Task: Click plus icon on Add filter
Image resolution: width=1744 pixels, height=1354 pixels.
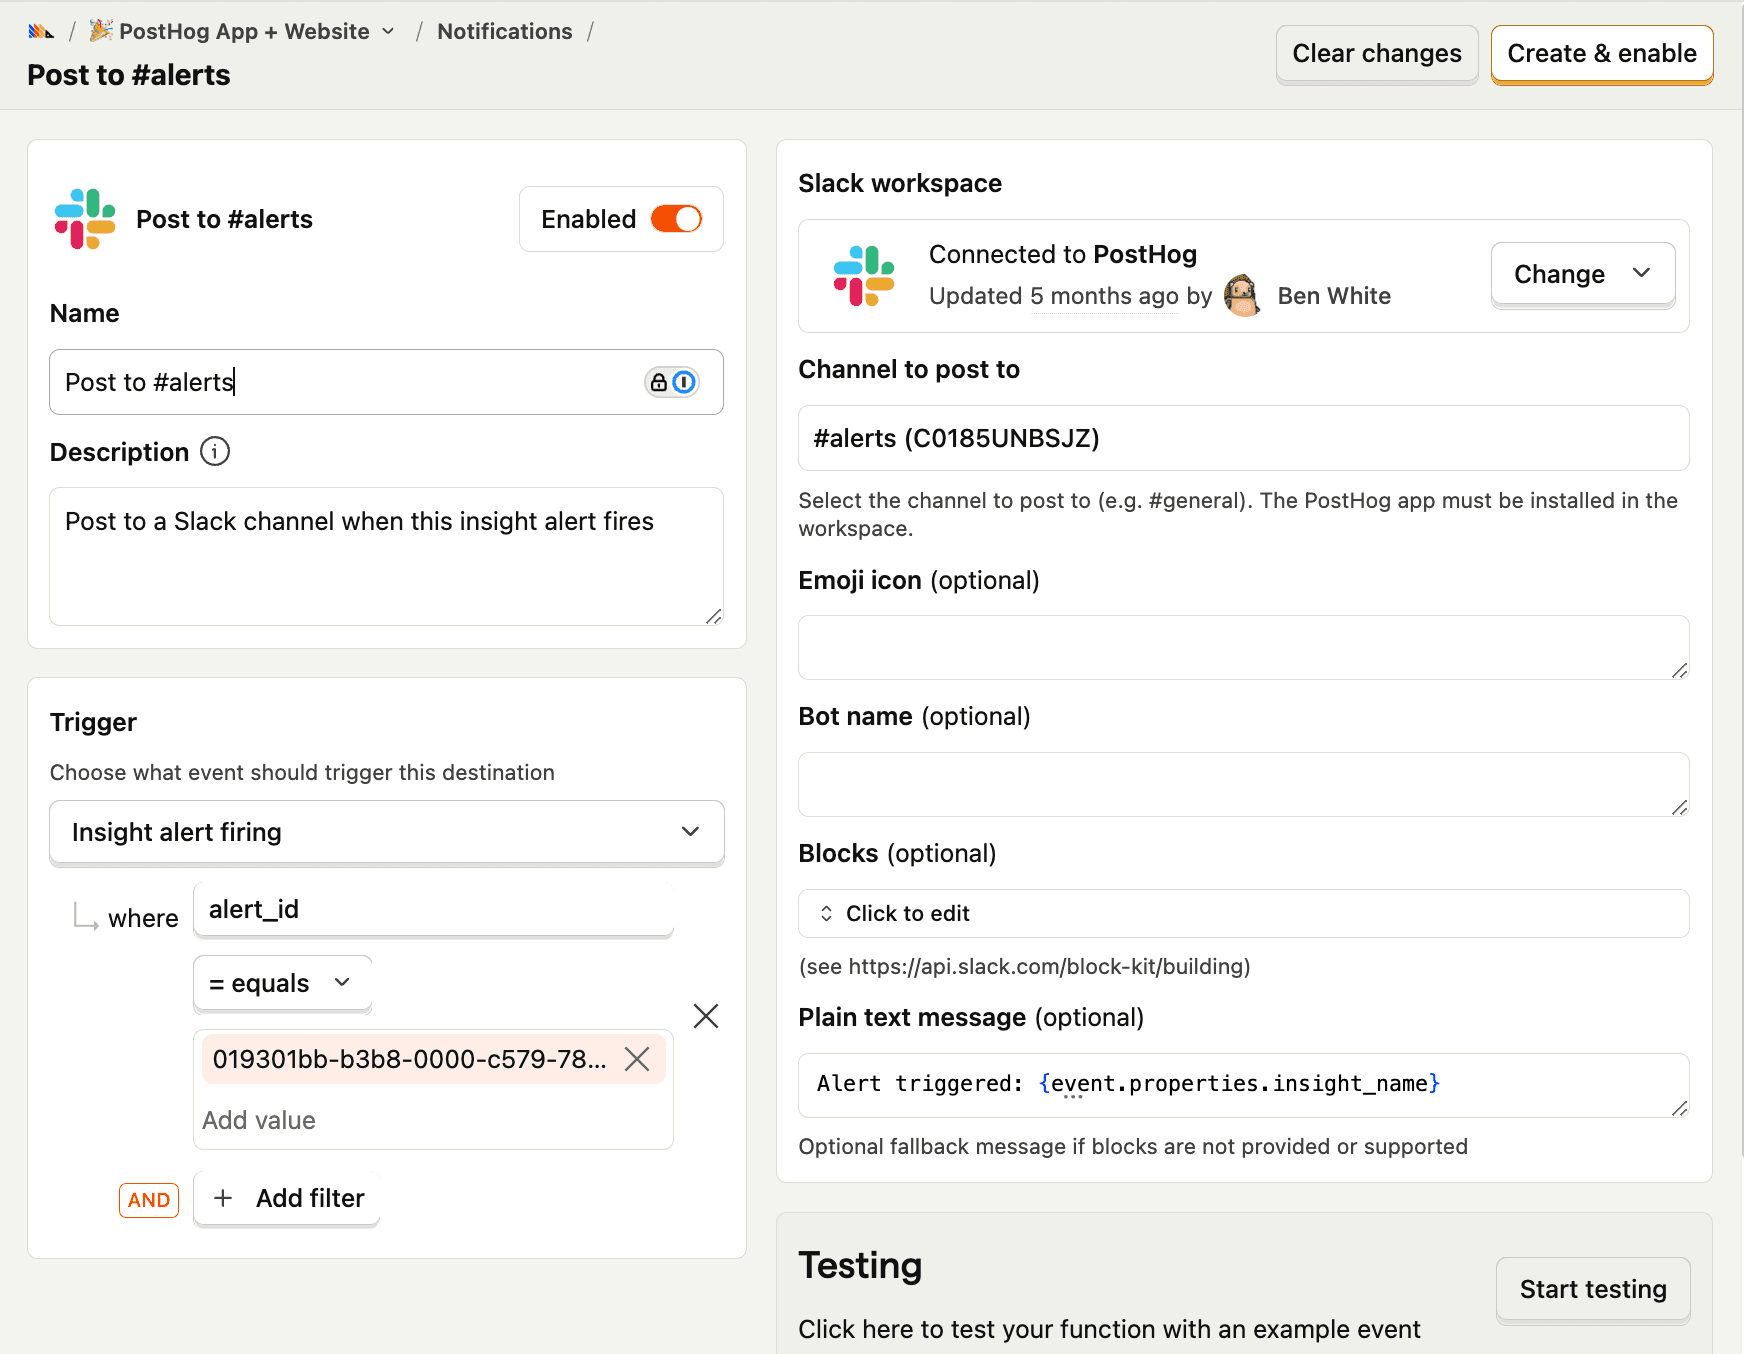Action: pos(223,1198)
